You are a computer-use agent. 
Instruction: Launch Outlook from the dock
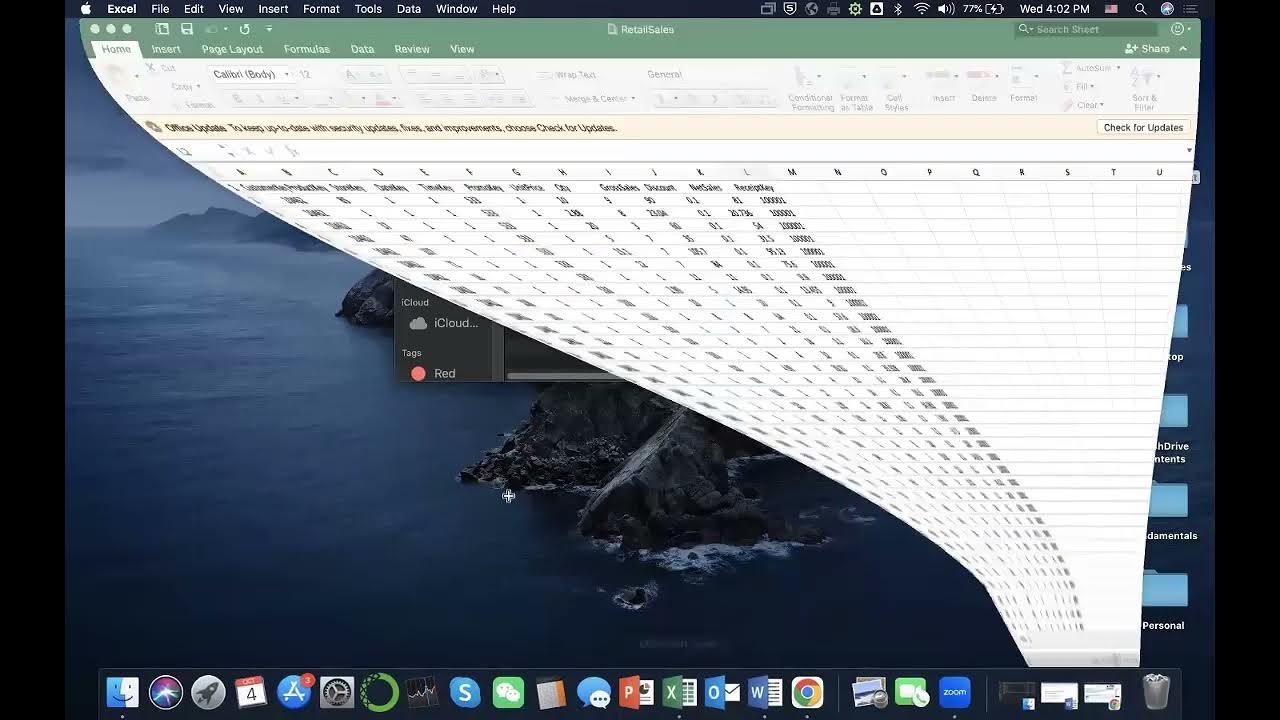(722, 692)
